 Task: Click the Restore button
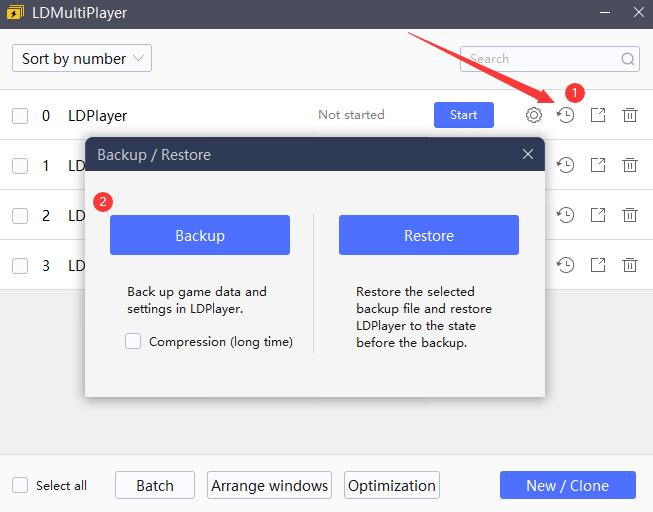pyautogui.click(x=429, y=235)
